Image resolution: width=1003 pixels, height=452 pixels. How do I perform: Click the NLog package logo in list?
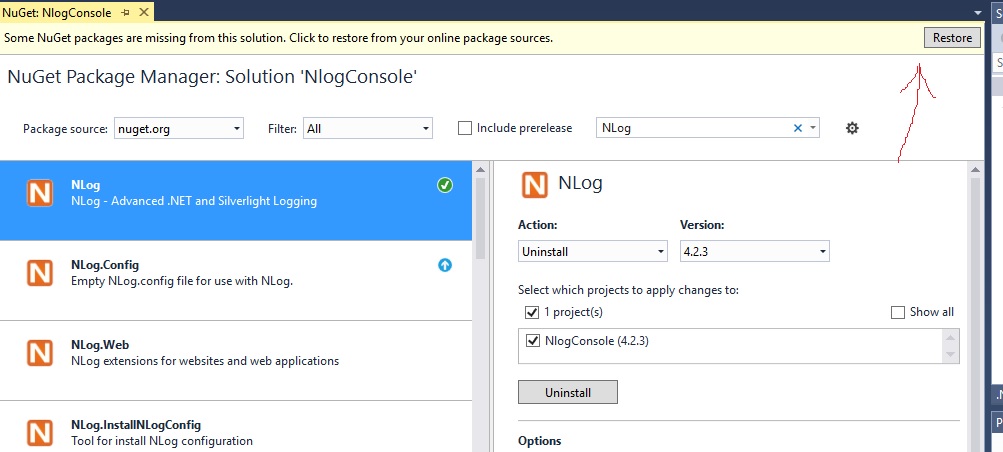[x=40, y=192]
